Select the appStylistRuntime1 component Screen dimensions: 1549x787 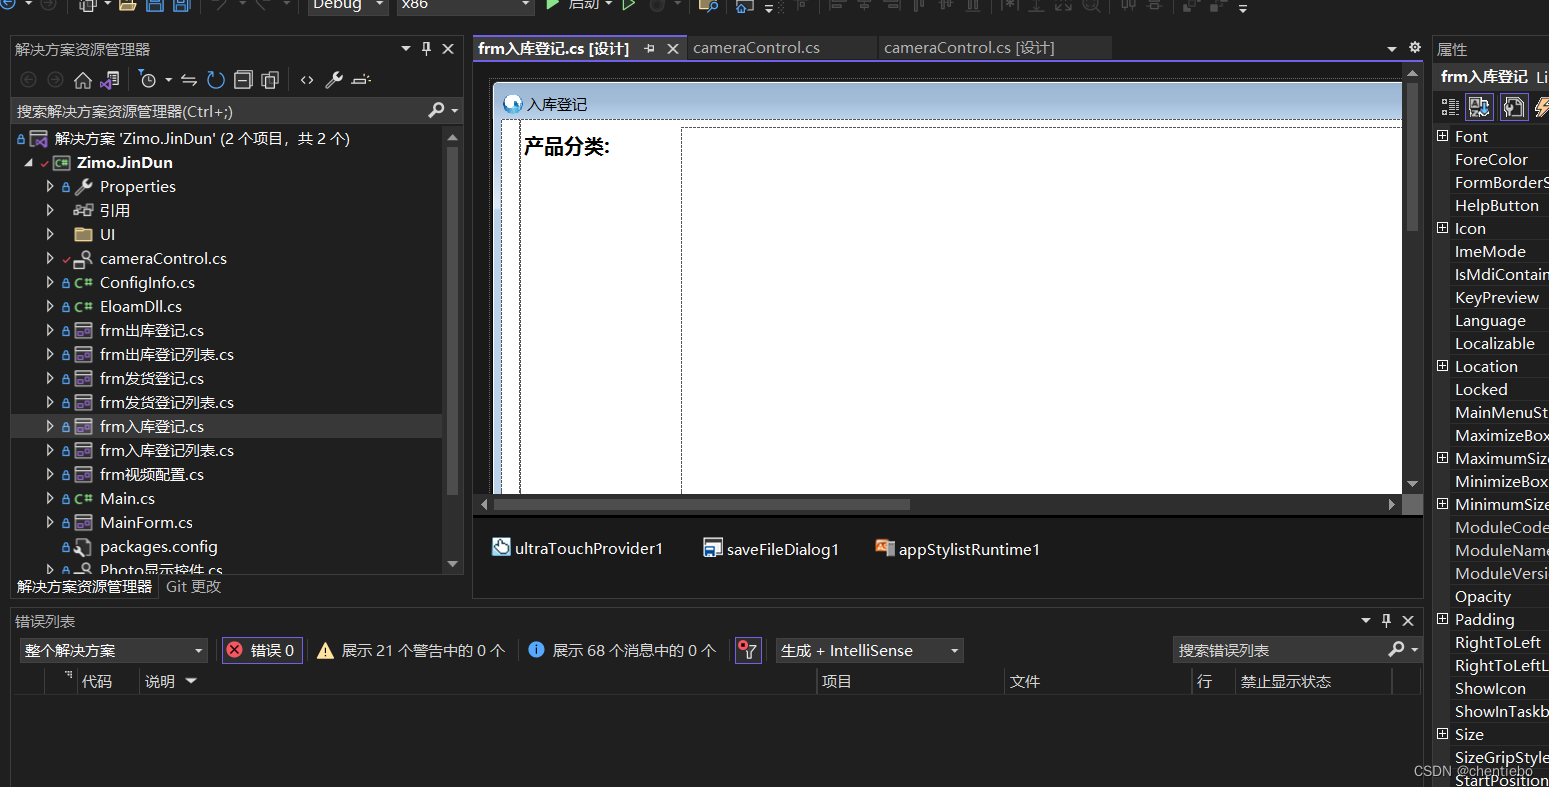point(957,549)
